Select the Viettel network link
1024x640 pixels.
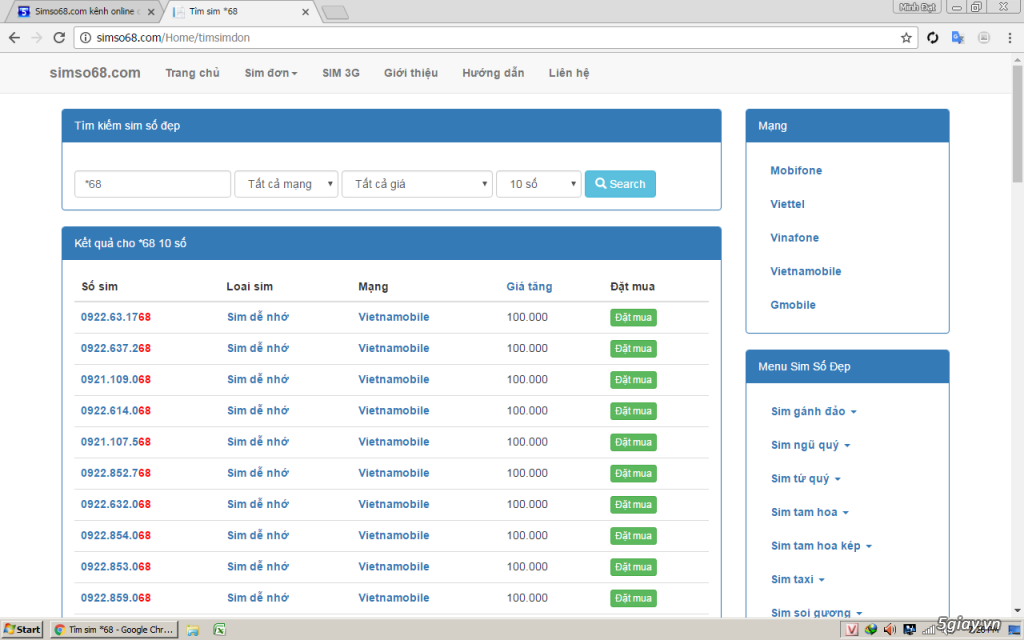787,204
